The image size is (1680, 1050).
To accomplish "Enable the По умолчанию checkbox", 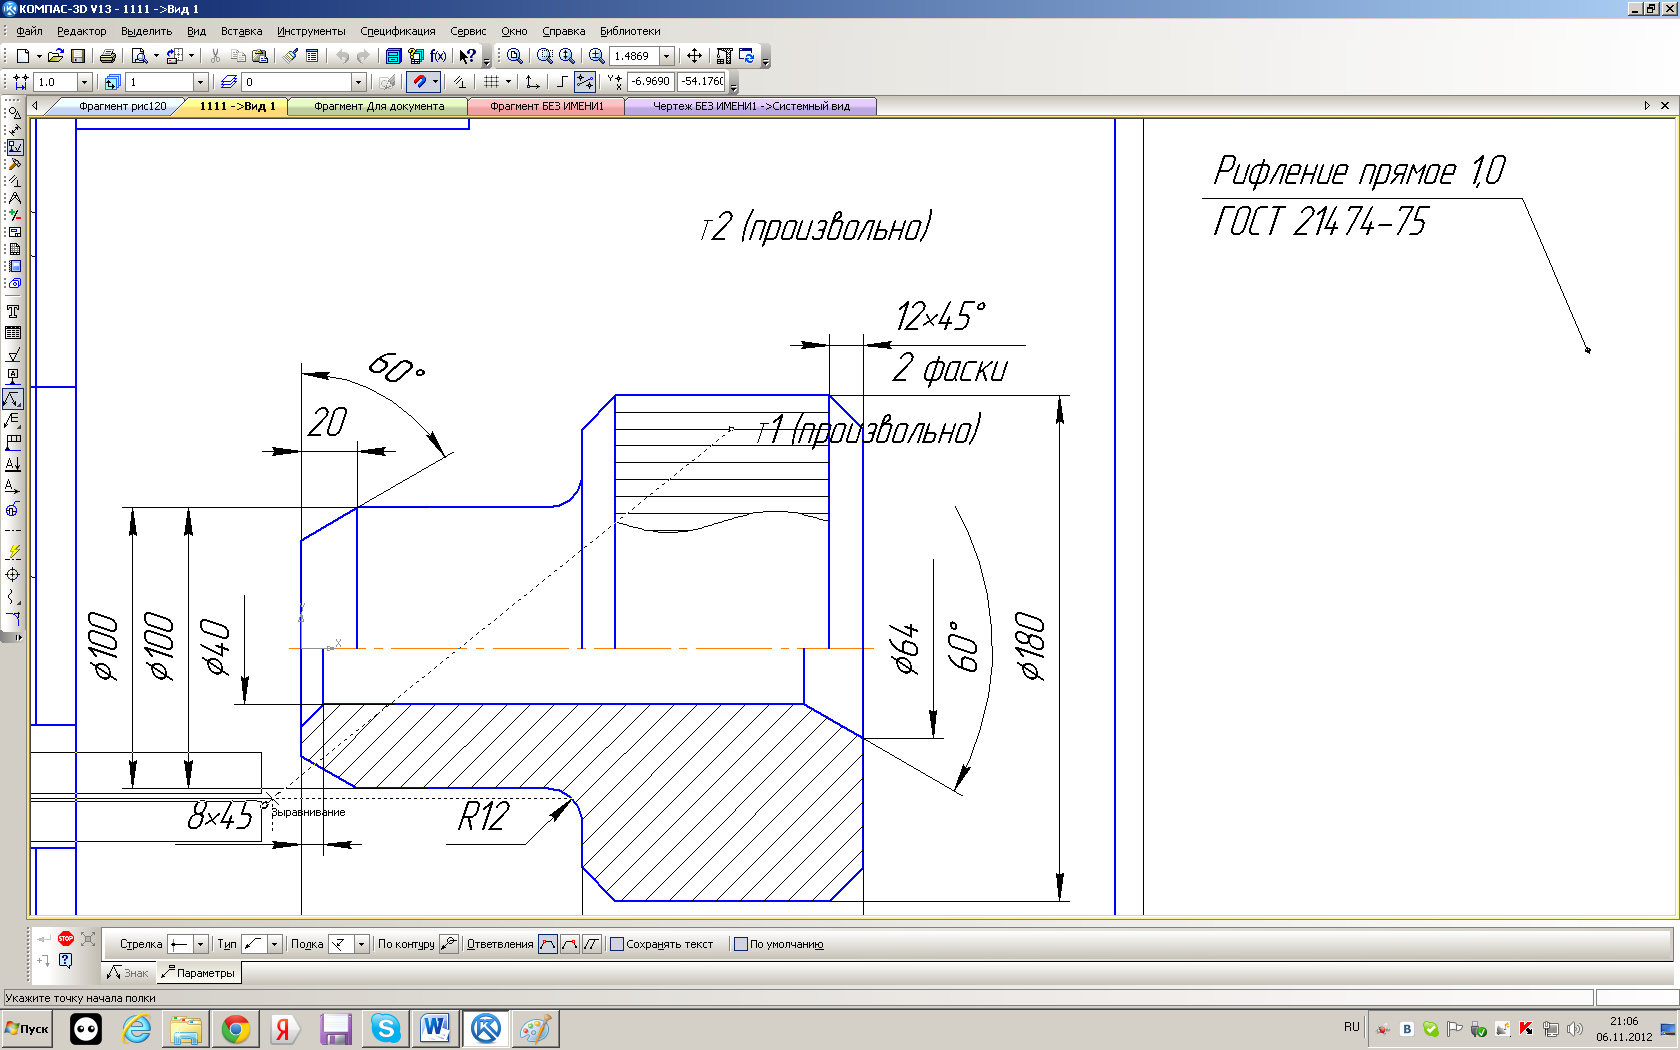I will coord(741,944).
